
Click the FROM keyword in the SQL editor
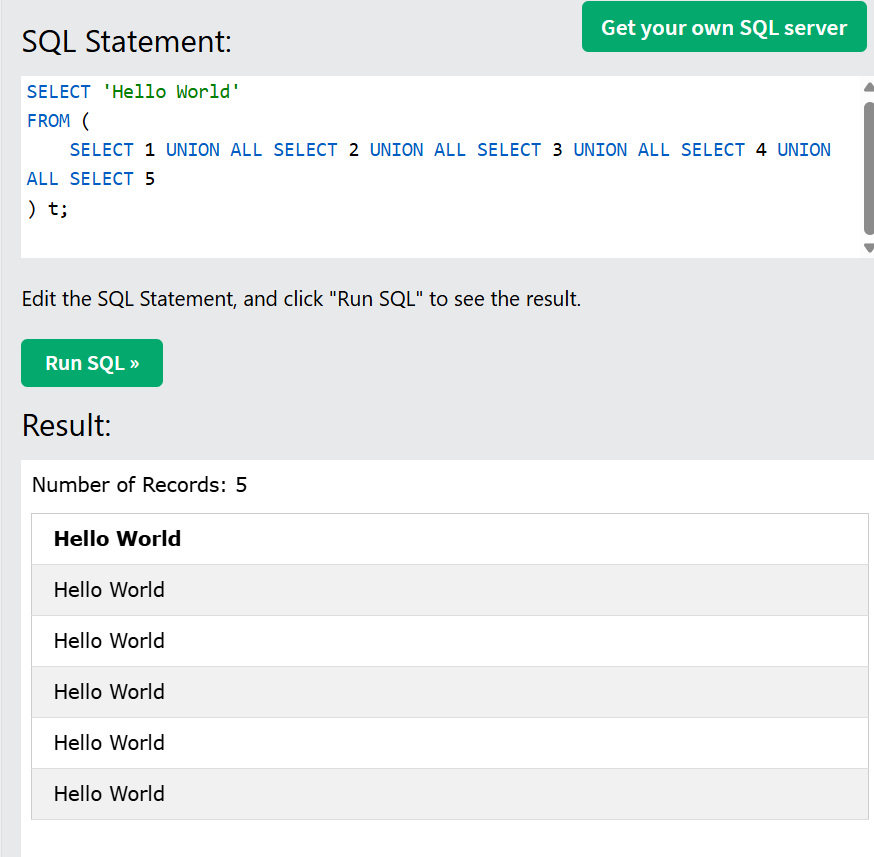(x=48, y=121)
